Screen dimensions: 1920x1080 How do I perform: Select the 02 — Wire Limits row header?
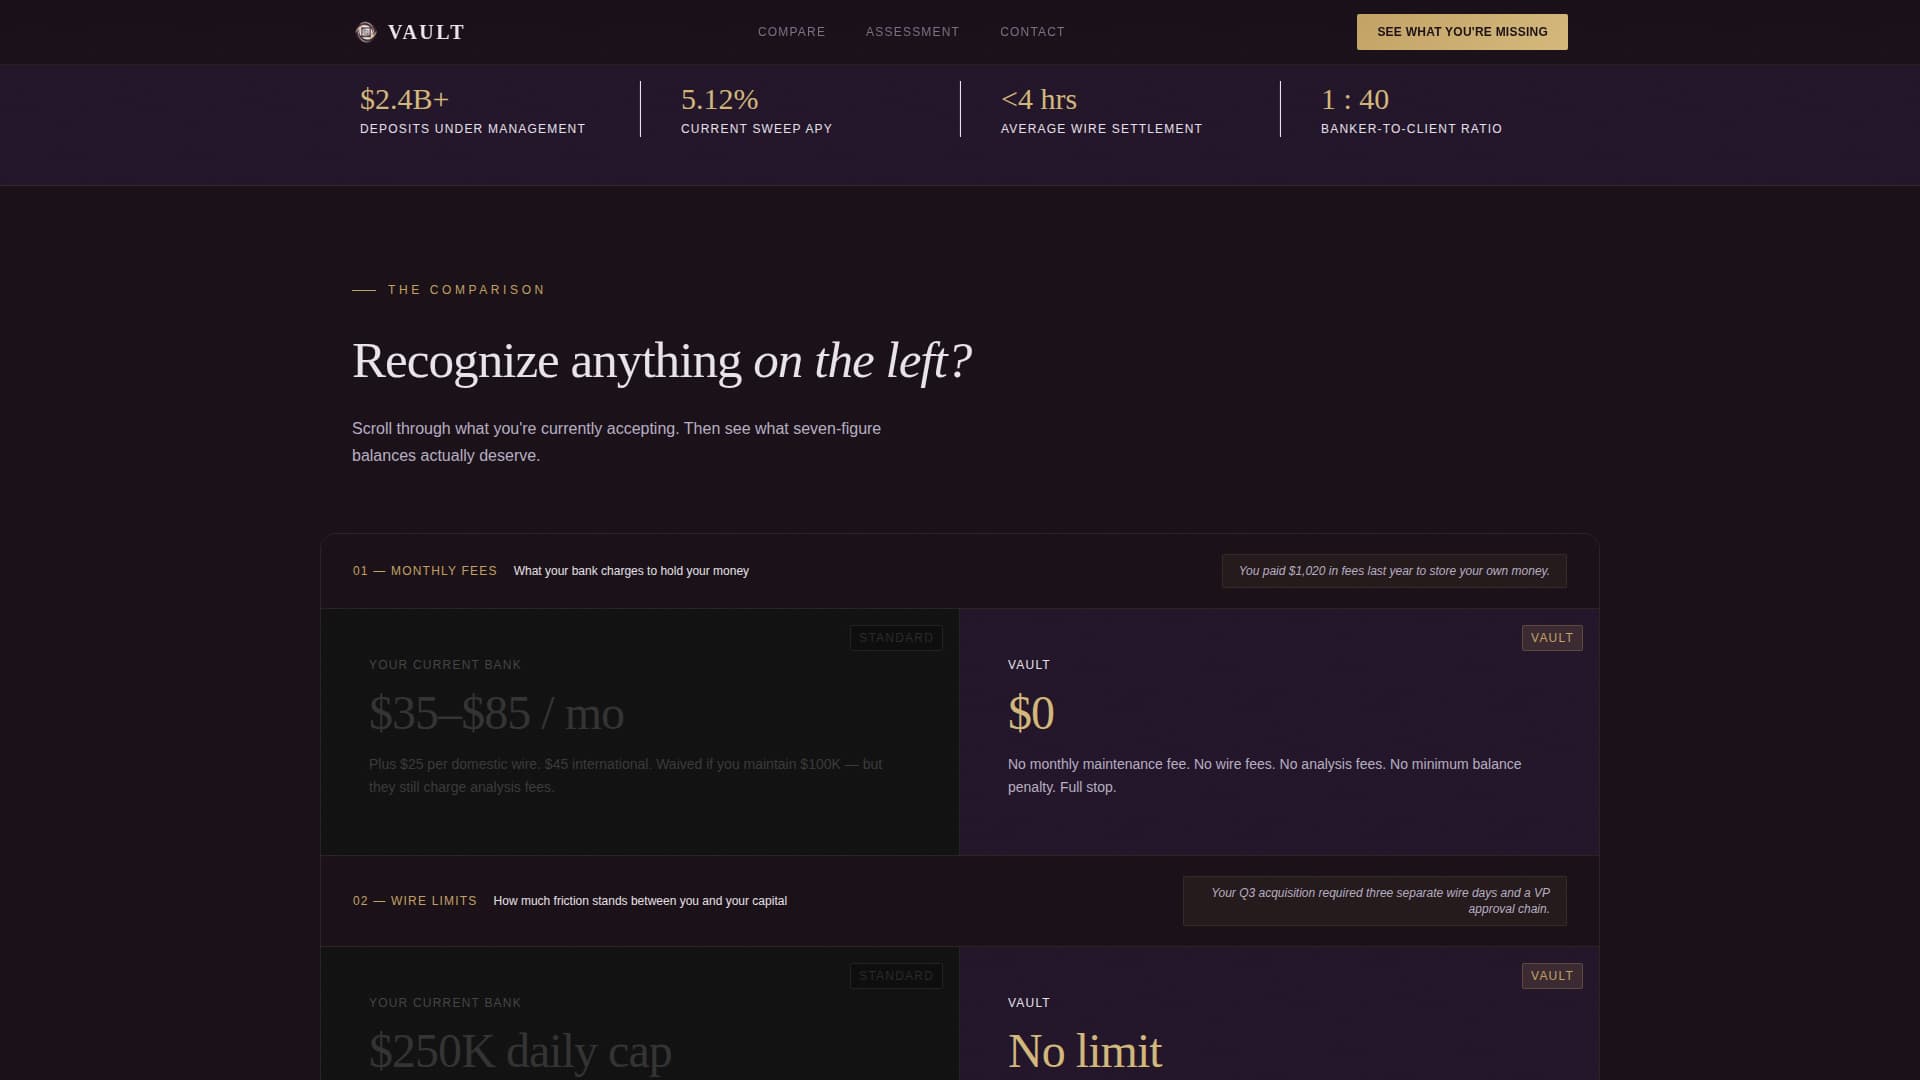(415, 901)
